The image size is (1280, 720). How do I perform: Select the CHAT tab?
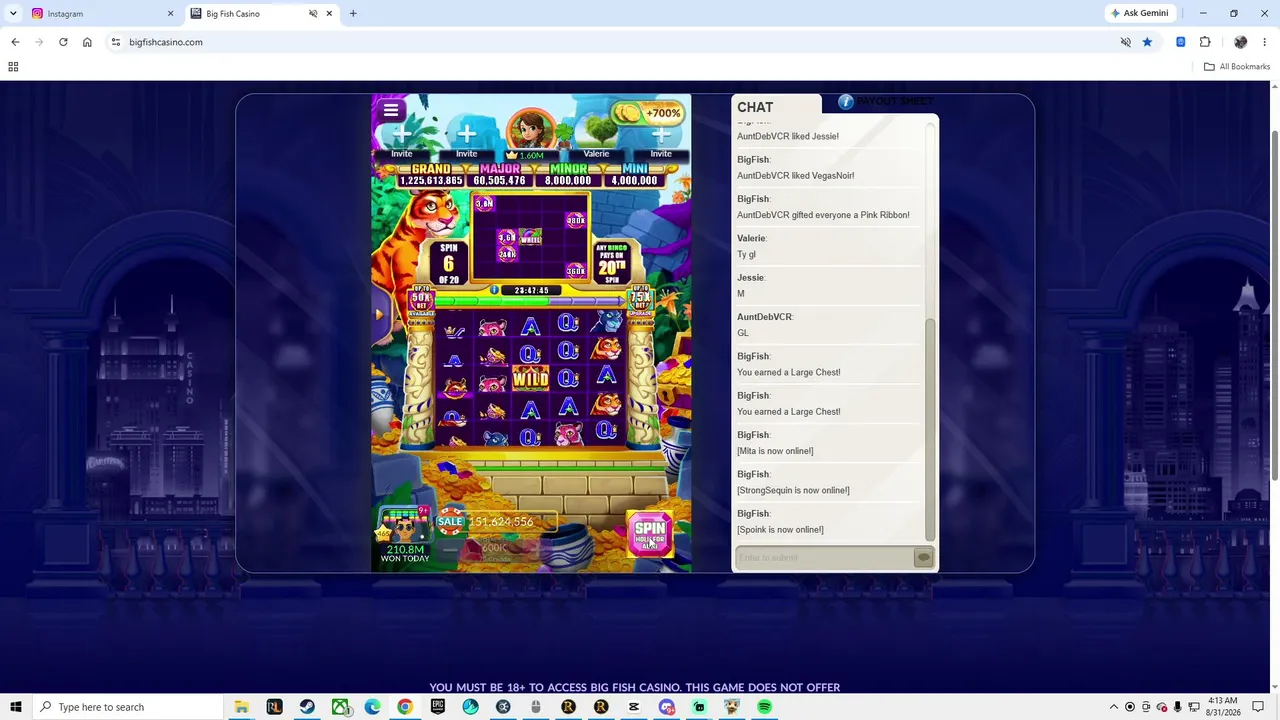pyautogui.click(x=776, y=106)
